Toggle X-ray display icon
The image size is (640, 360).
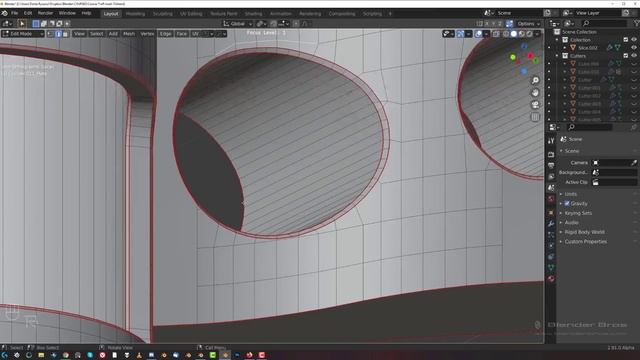click(496, 34)
